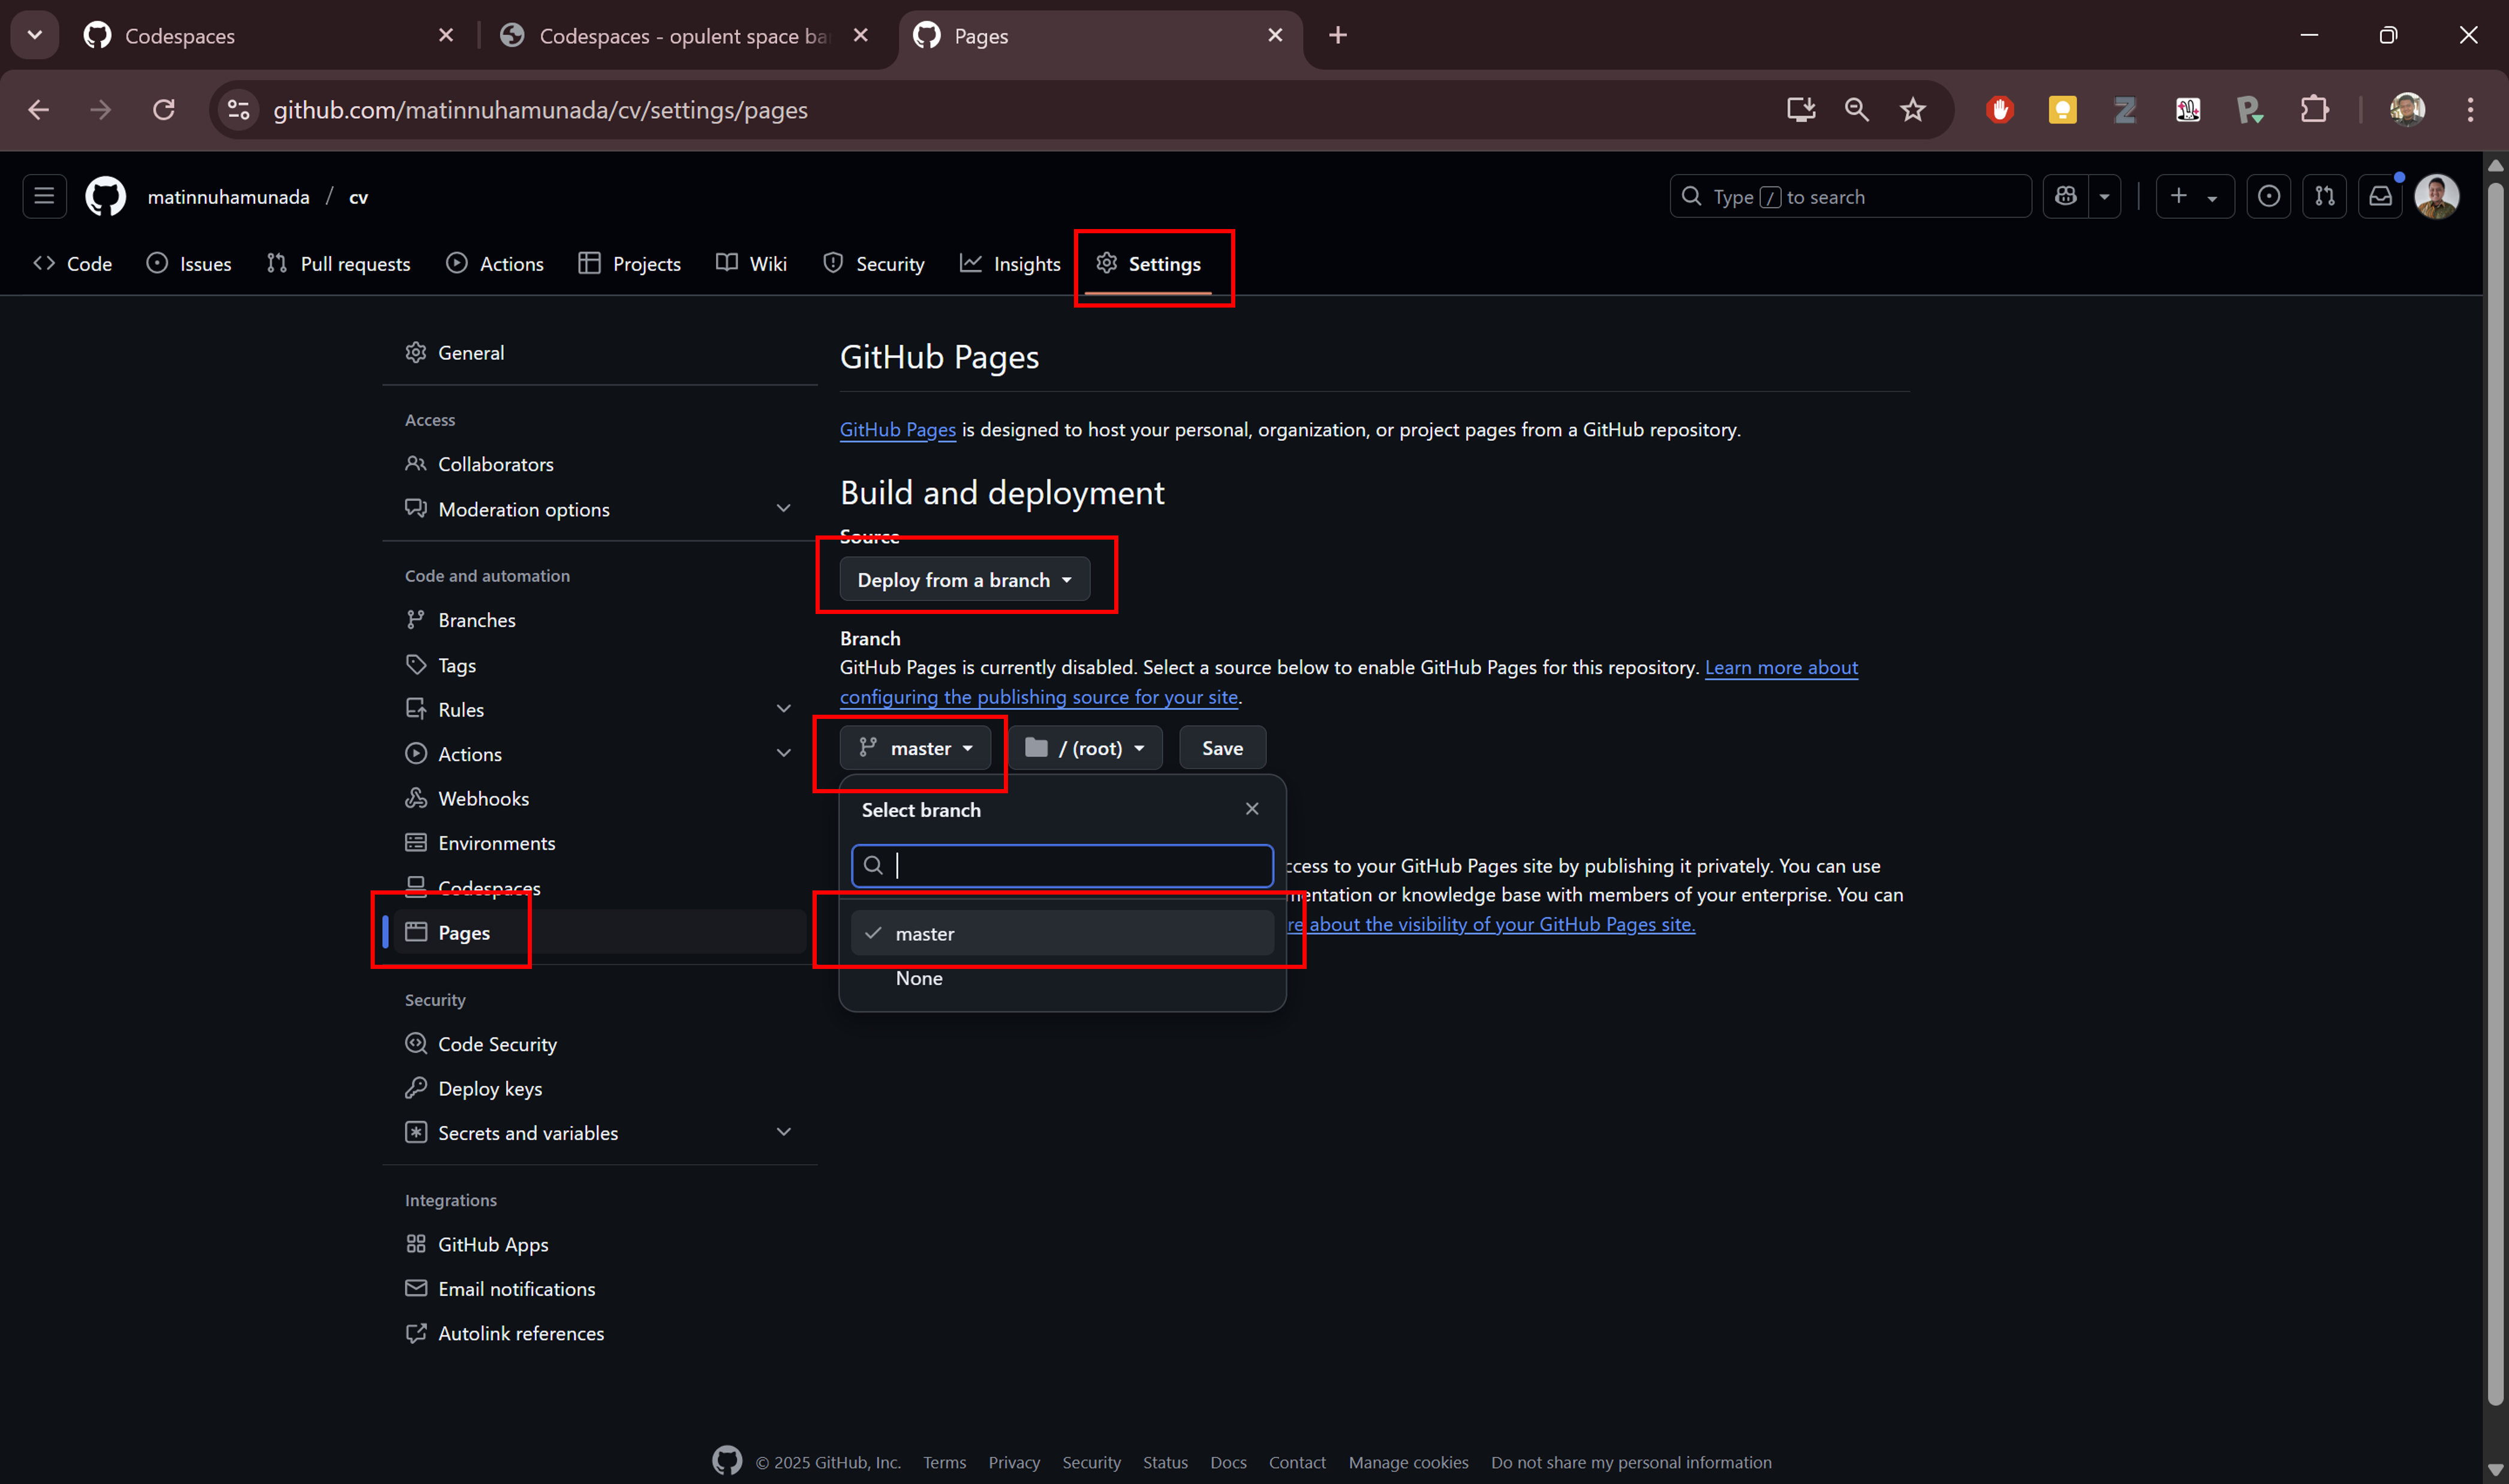Click the AdBlock extension icon
The image size is (2509, 1484).
coord(1999,110)
